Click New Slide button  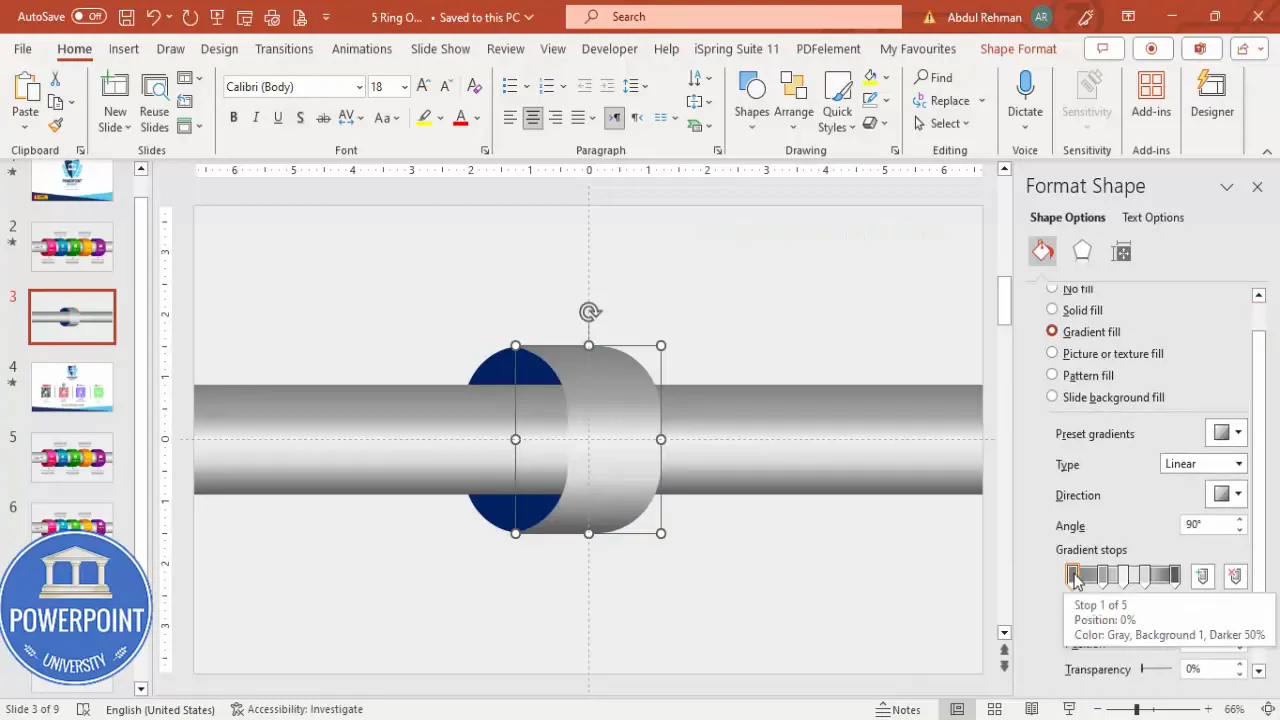[x=115, y=101]
